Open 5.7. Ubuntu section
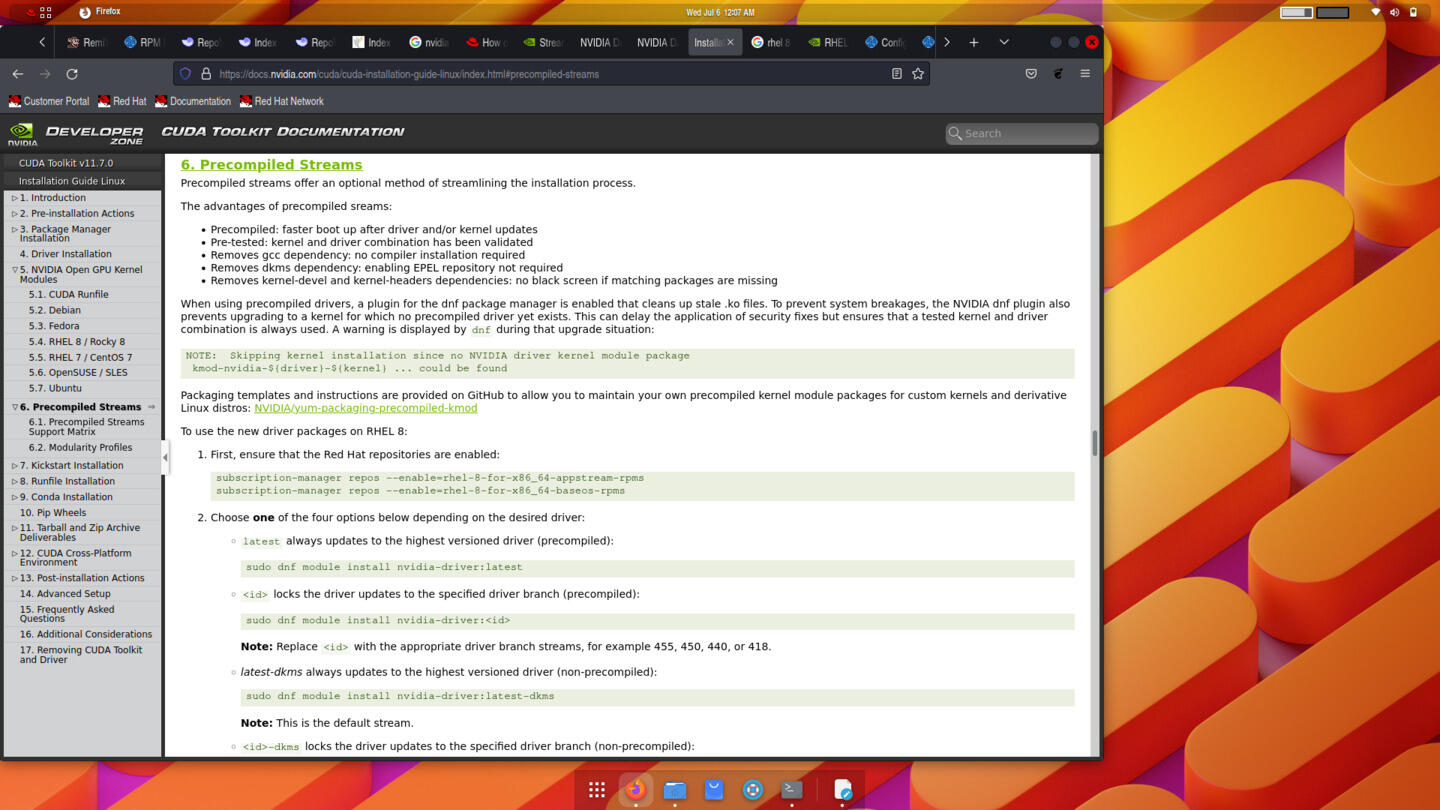 [x=55, y=388]
